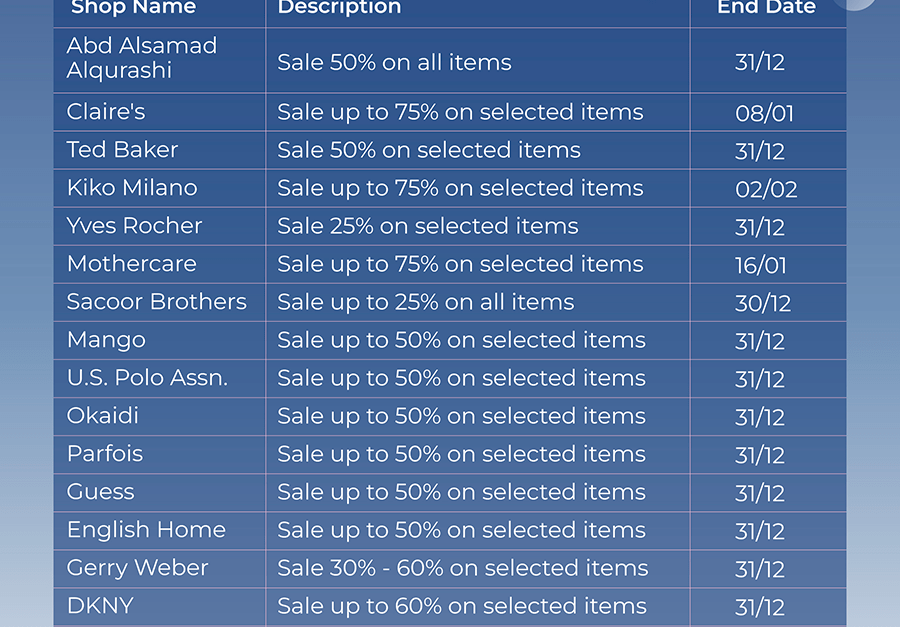The width and height of the screenshot is (900, 627).
Task: Click the 02/02 end date for Kiko Milano
Action: [766, 189]
